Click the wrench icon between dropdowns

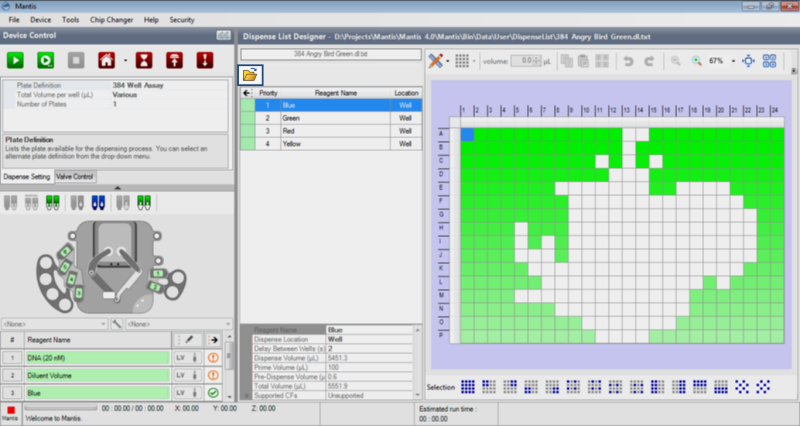pyautogui.click(x=116, y=324)
